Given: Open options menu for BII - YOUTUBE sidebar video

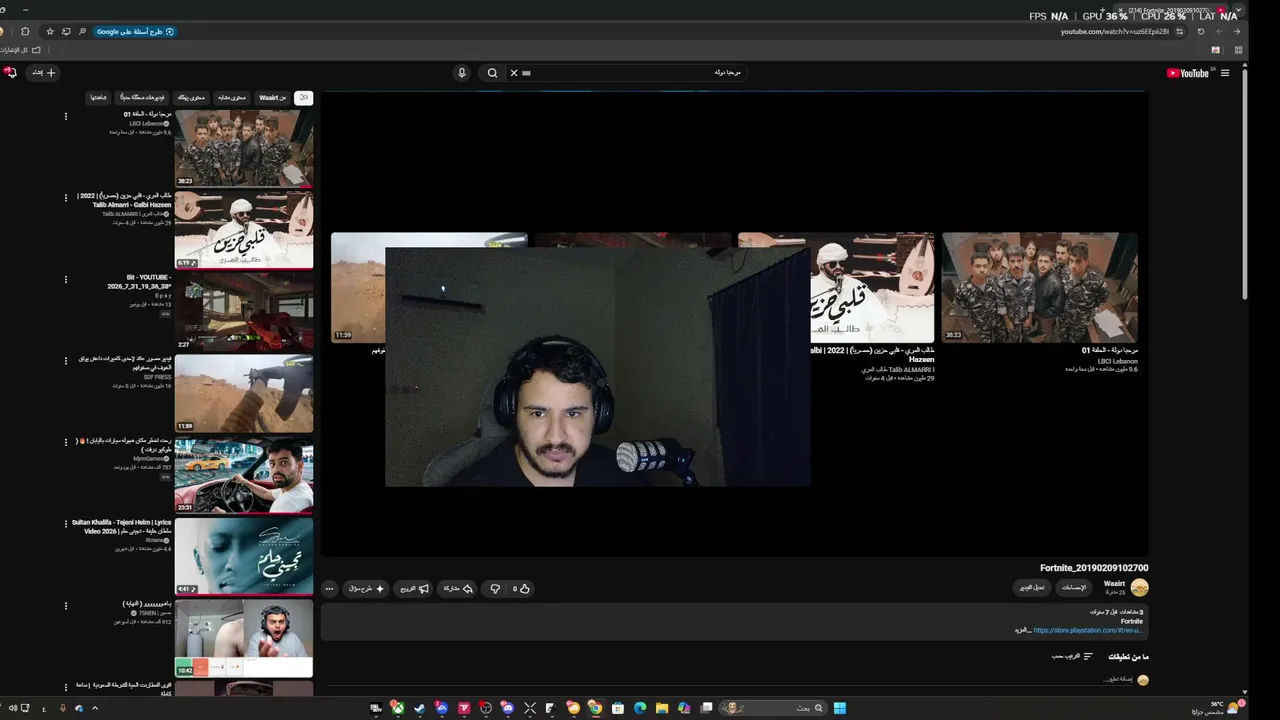Looking at the screenshot, I should tap(66, 280).
